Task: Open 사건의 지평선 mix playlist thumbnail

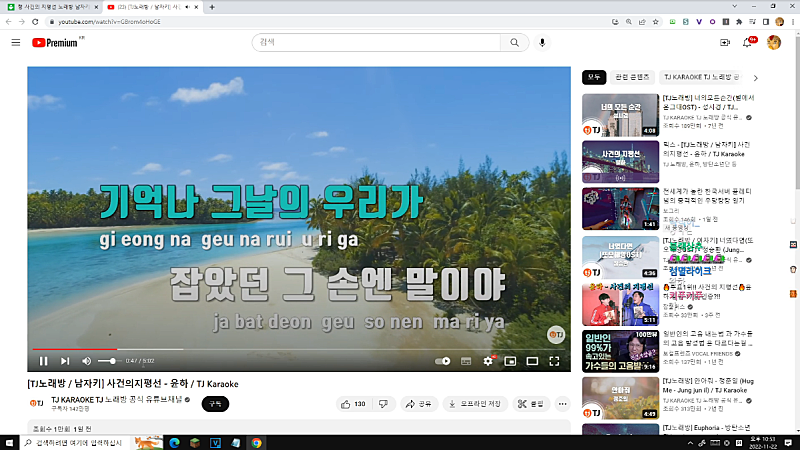Action: point(620,162)
